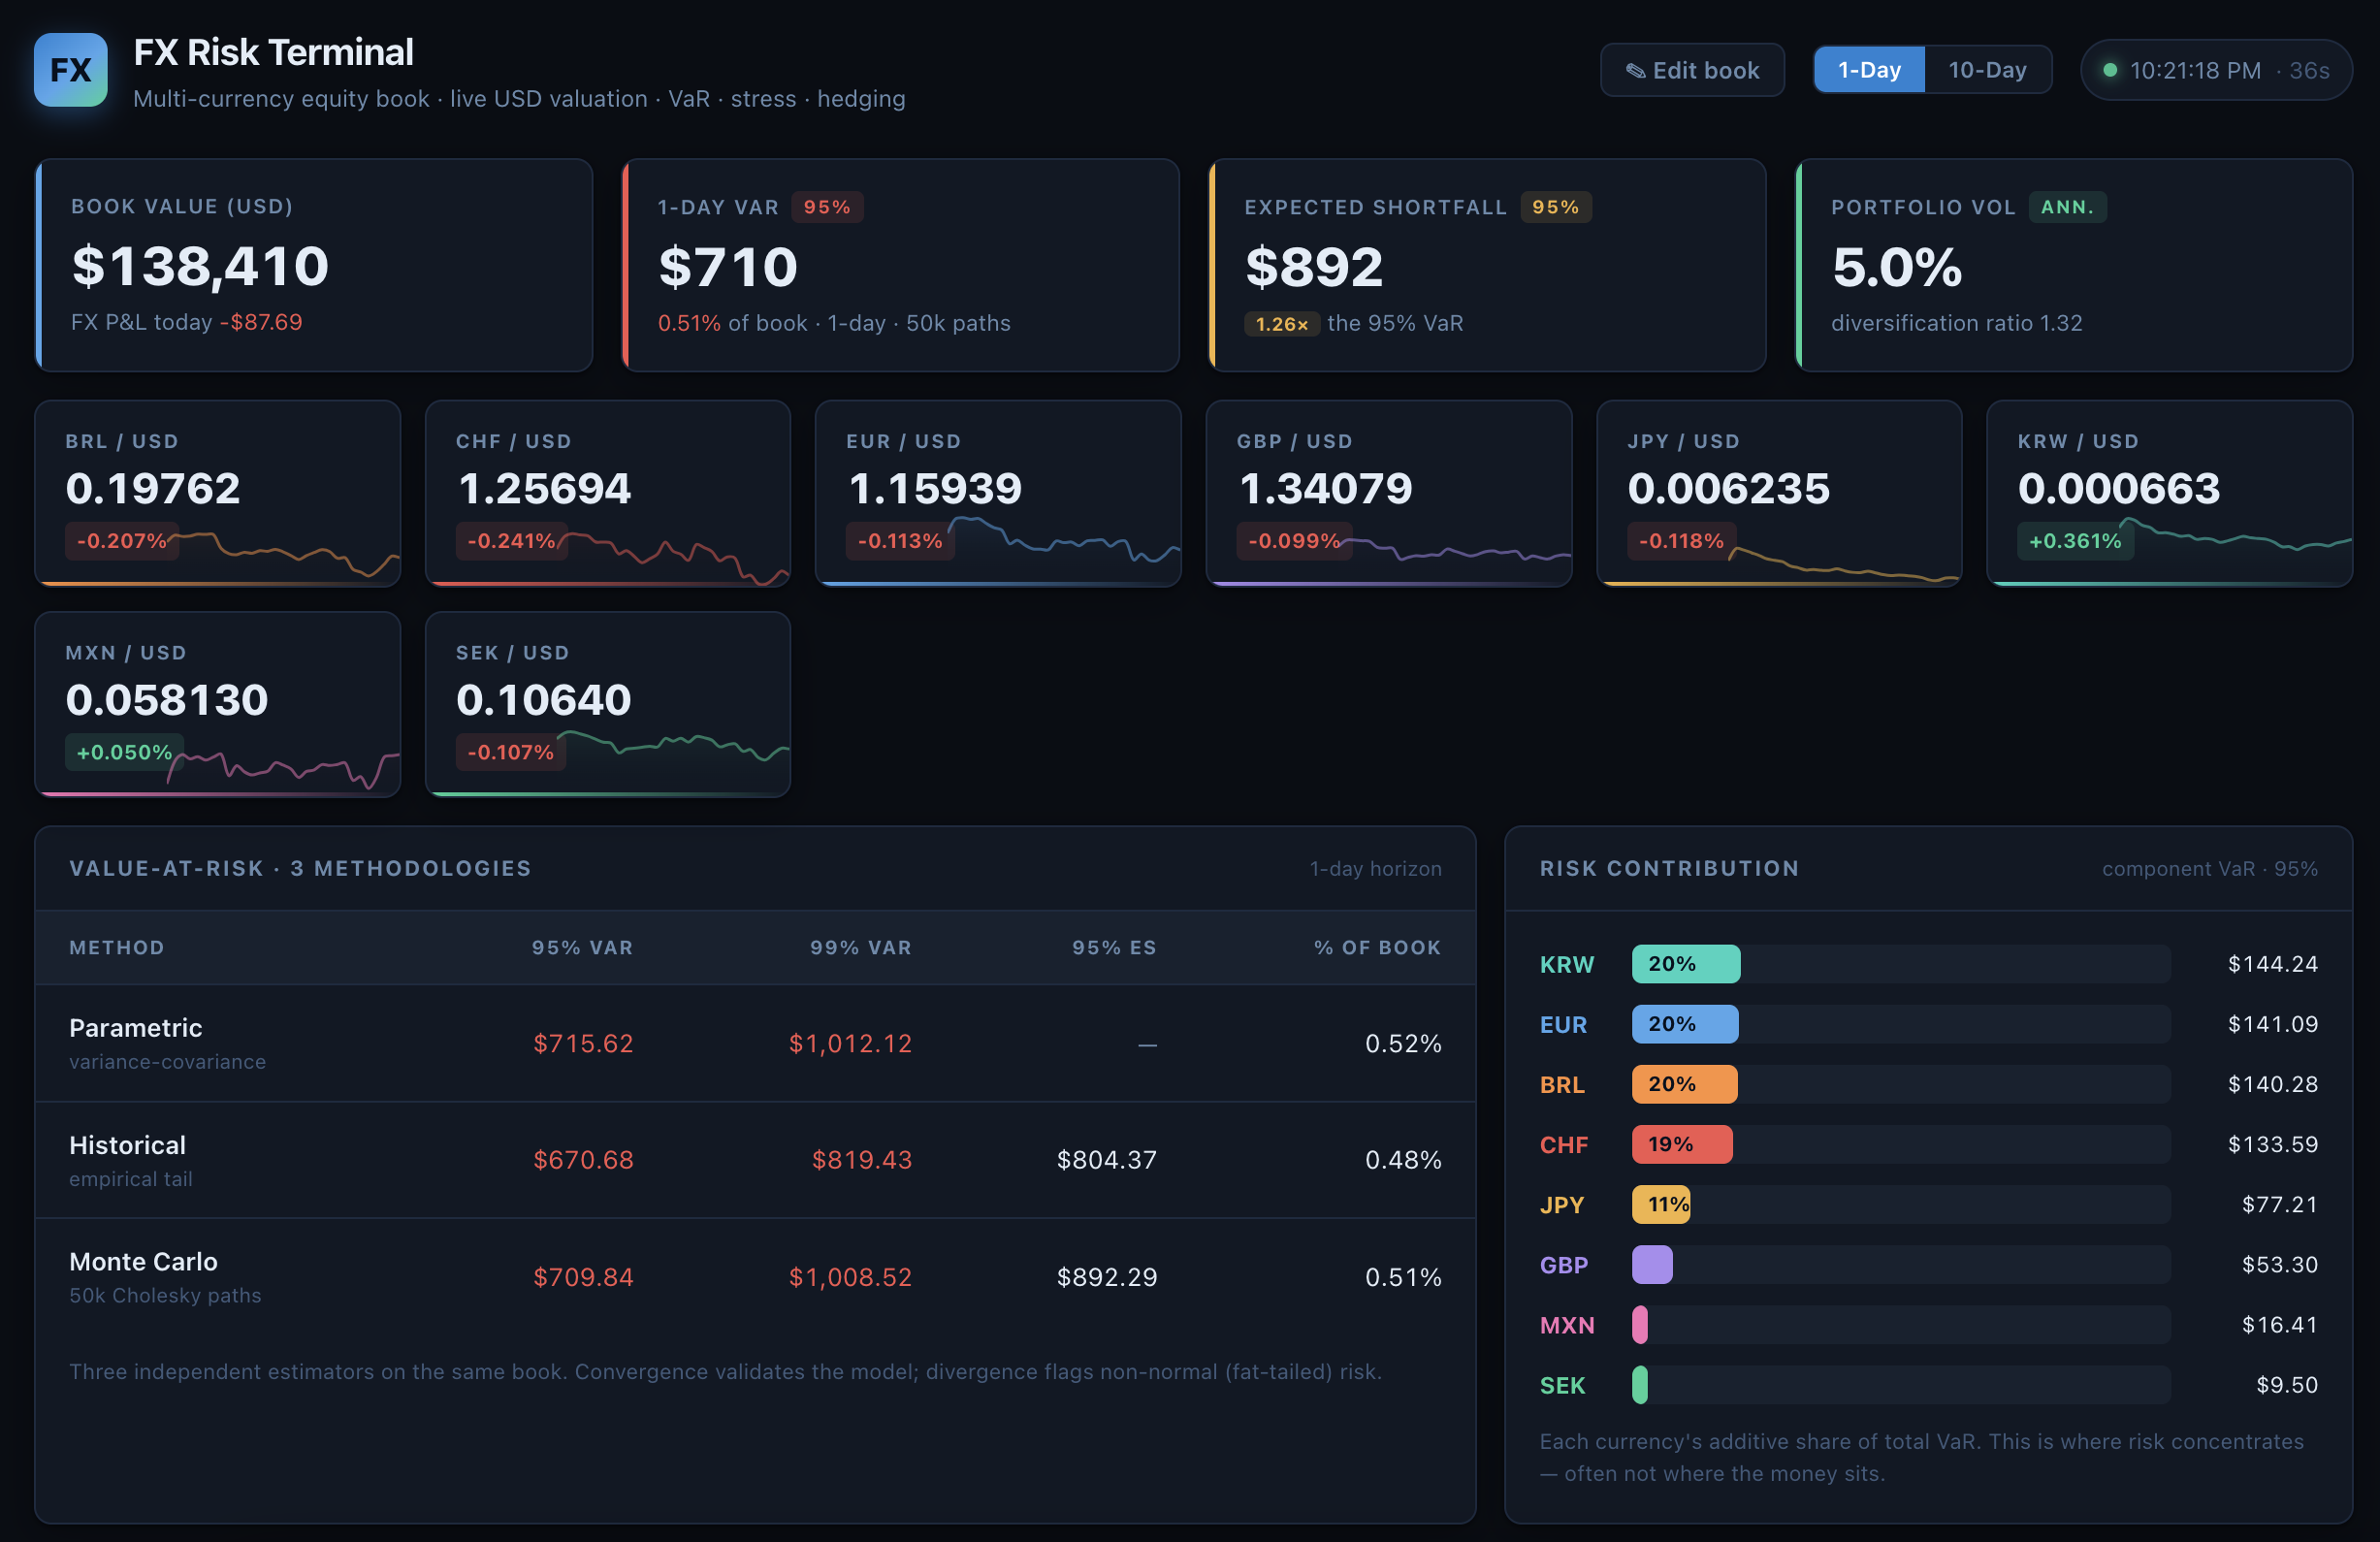Screen dimensions: 2380x1542
Task: Click Historical 95% ES value $804.37
Action: (1107, 1160)
